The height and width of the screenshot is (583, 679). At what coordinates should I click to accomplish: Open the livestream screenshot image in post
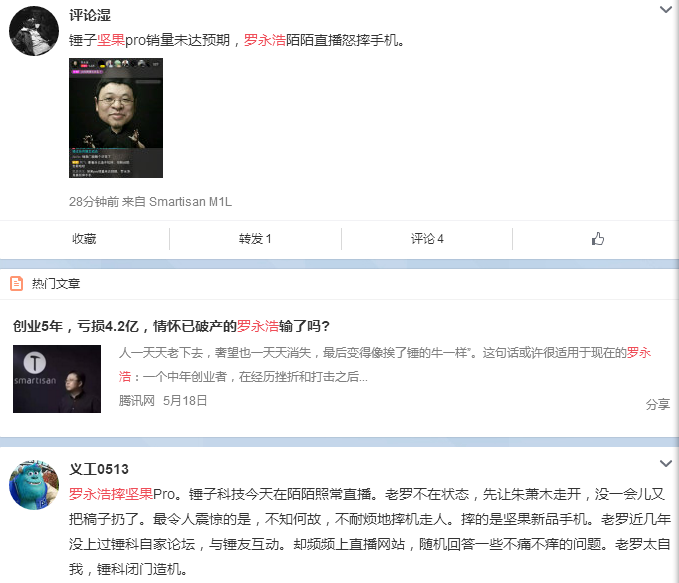[x=116, y=118]
